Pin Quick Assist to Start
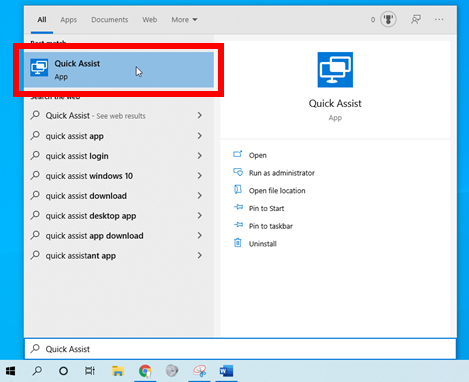 click(x=266, y=208)
